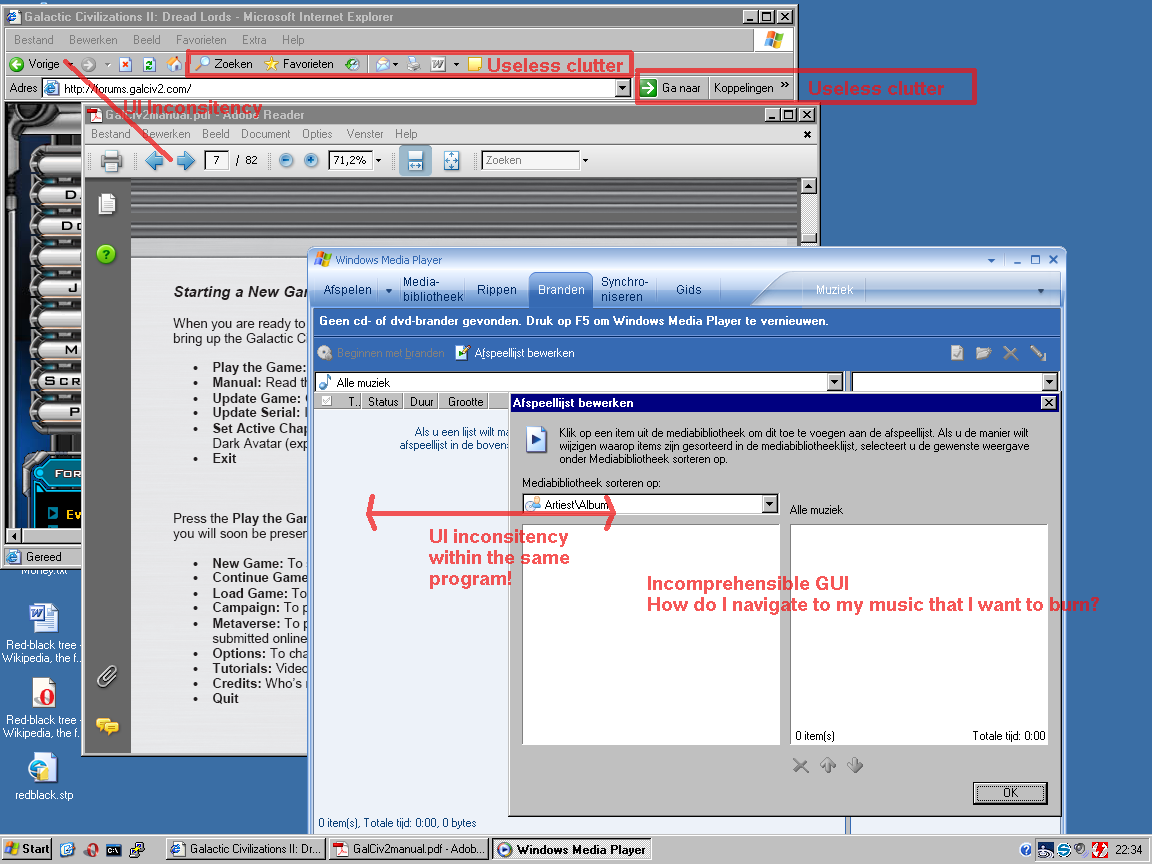Image resolution: width=1152 pixels, height=864 pixels.
Task: Open the Venster menu in Adobe Reader
Action: click(x=365, y=134)
